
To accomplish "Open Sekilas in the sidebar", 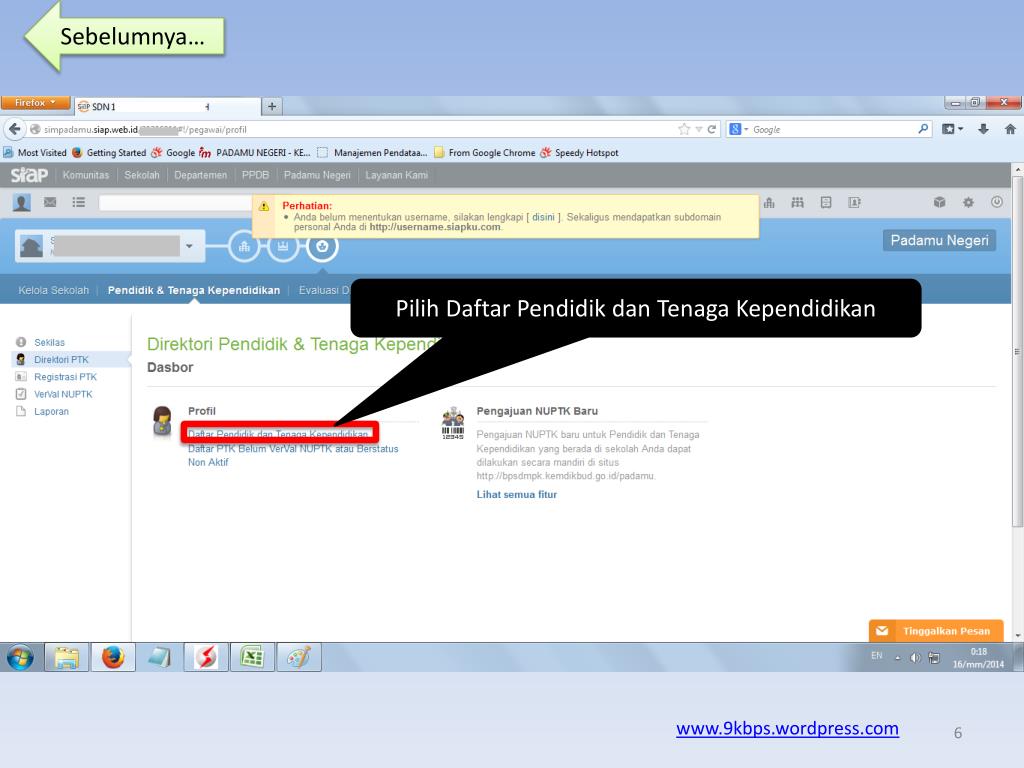I will 50,342.
